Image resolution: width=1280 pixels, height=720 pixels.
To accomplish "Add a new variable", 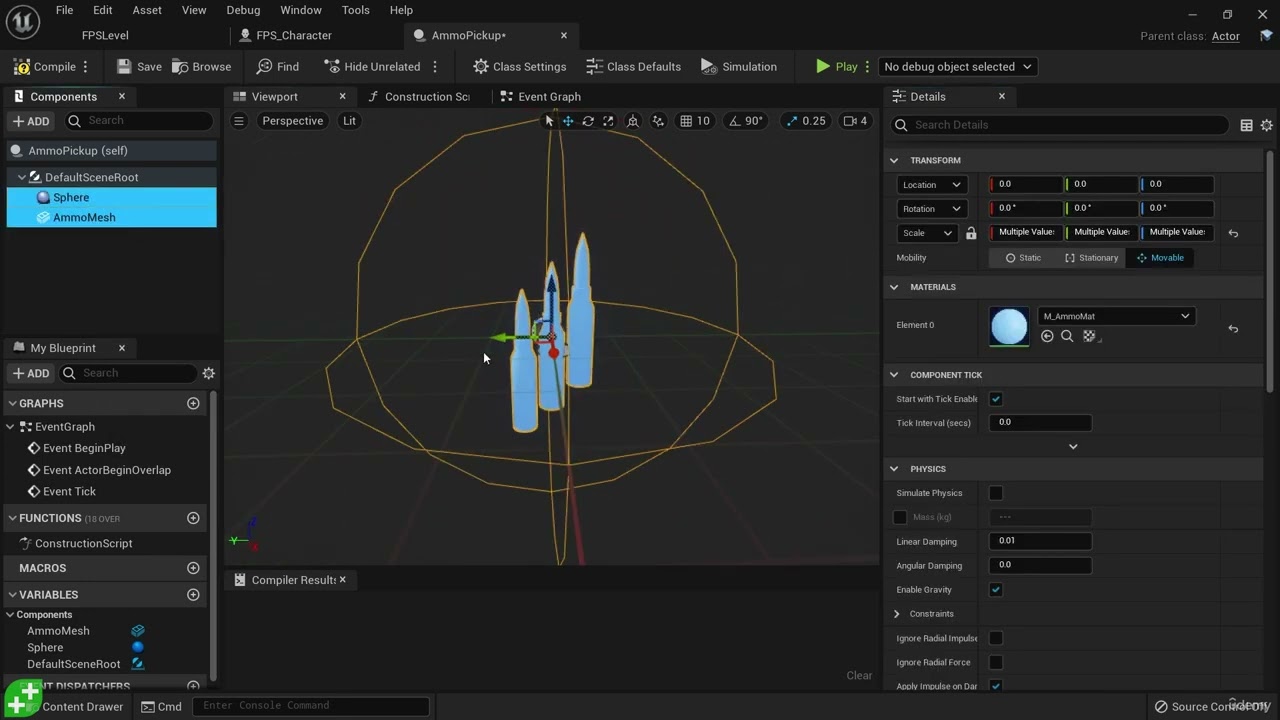I will pyautogui.click(x=193, y=595).
